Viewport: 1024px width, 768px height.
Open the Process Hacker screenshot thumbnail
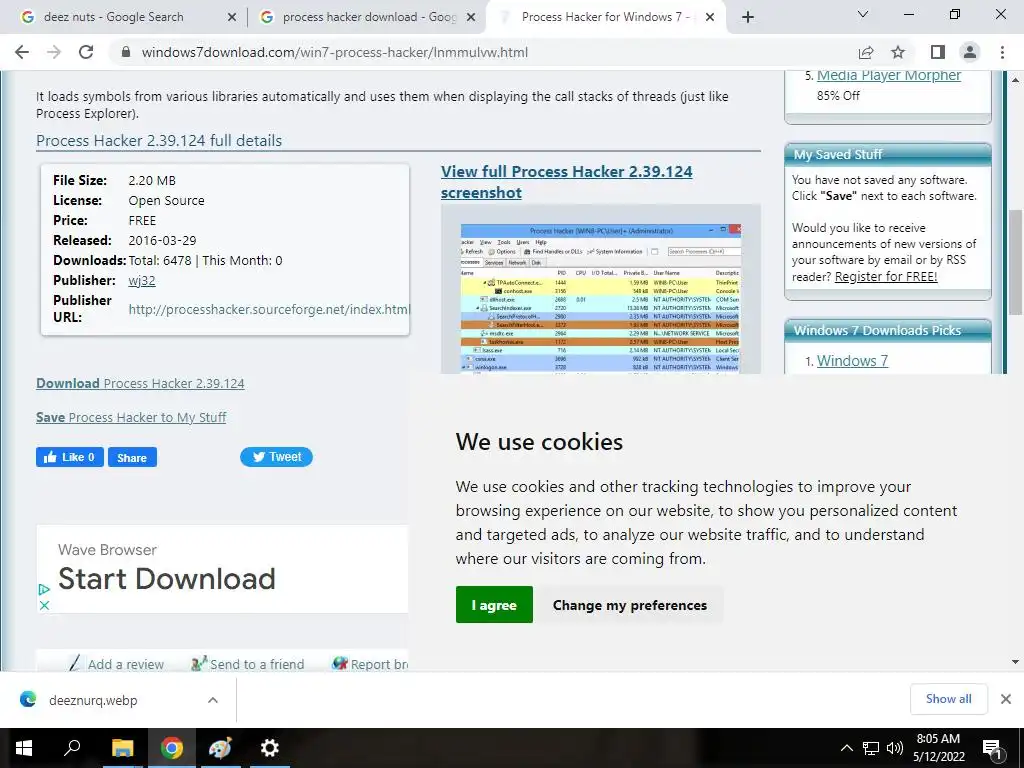click(601, 298)
